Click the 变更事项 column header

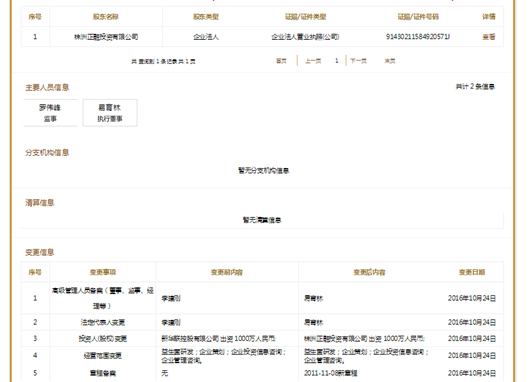[103, 272]
